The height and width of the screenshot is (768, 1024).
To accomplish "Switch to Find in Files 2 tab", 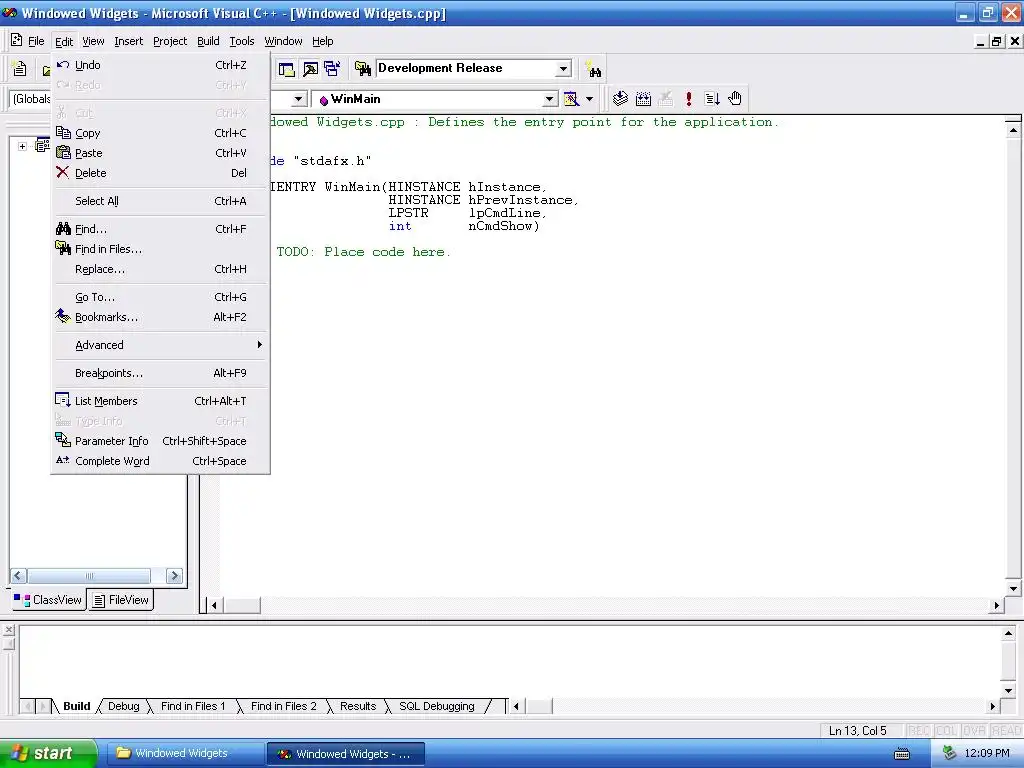I will [283, 706].
